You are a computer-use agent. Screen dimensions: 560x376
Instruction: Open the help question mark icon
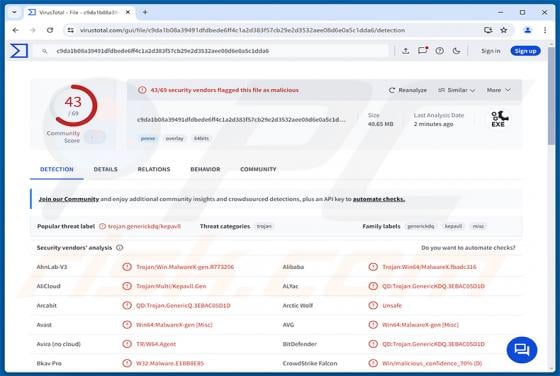tap(440, 51)
